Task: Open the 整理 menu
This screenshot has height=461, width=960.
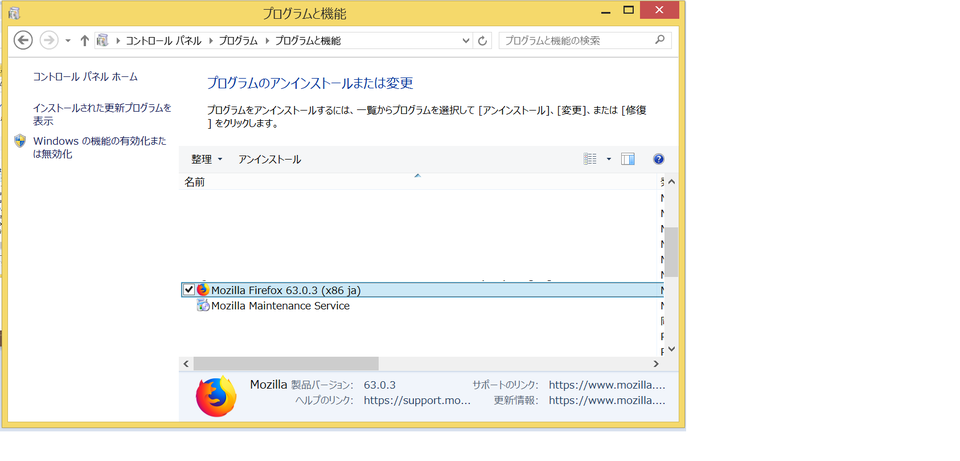Action: 206,159
